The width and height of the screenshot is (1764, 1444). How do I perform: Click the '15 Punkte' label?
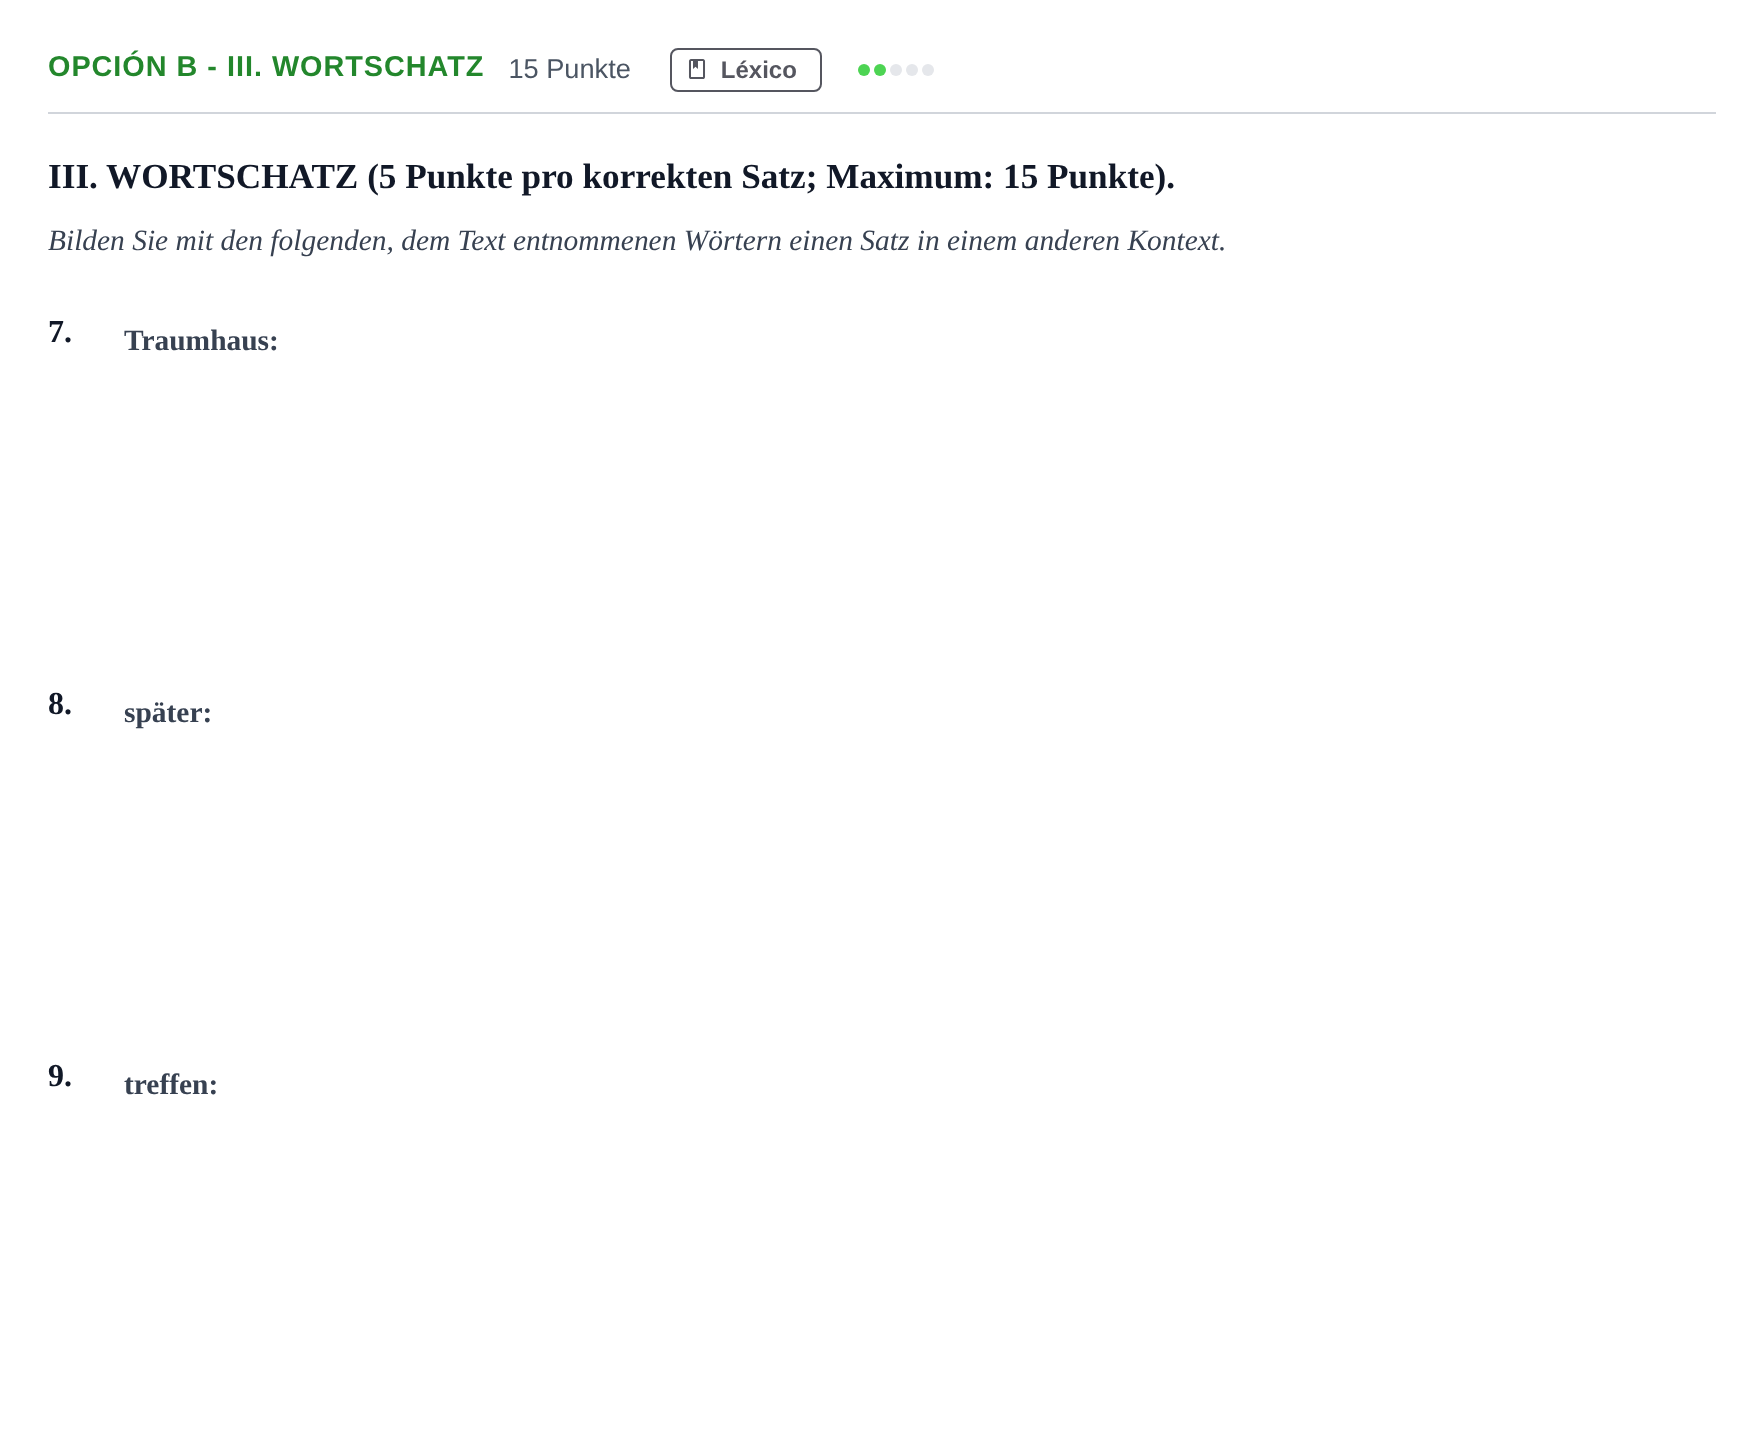point(569,69)
